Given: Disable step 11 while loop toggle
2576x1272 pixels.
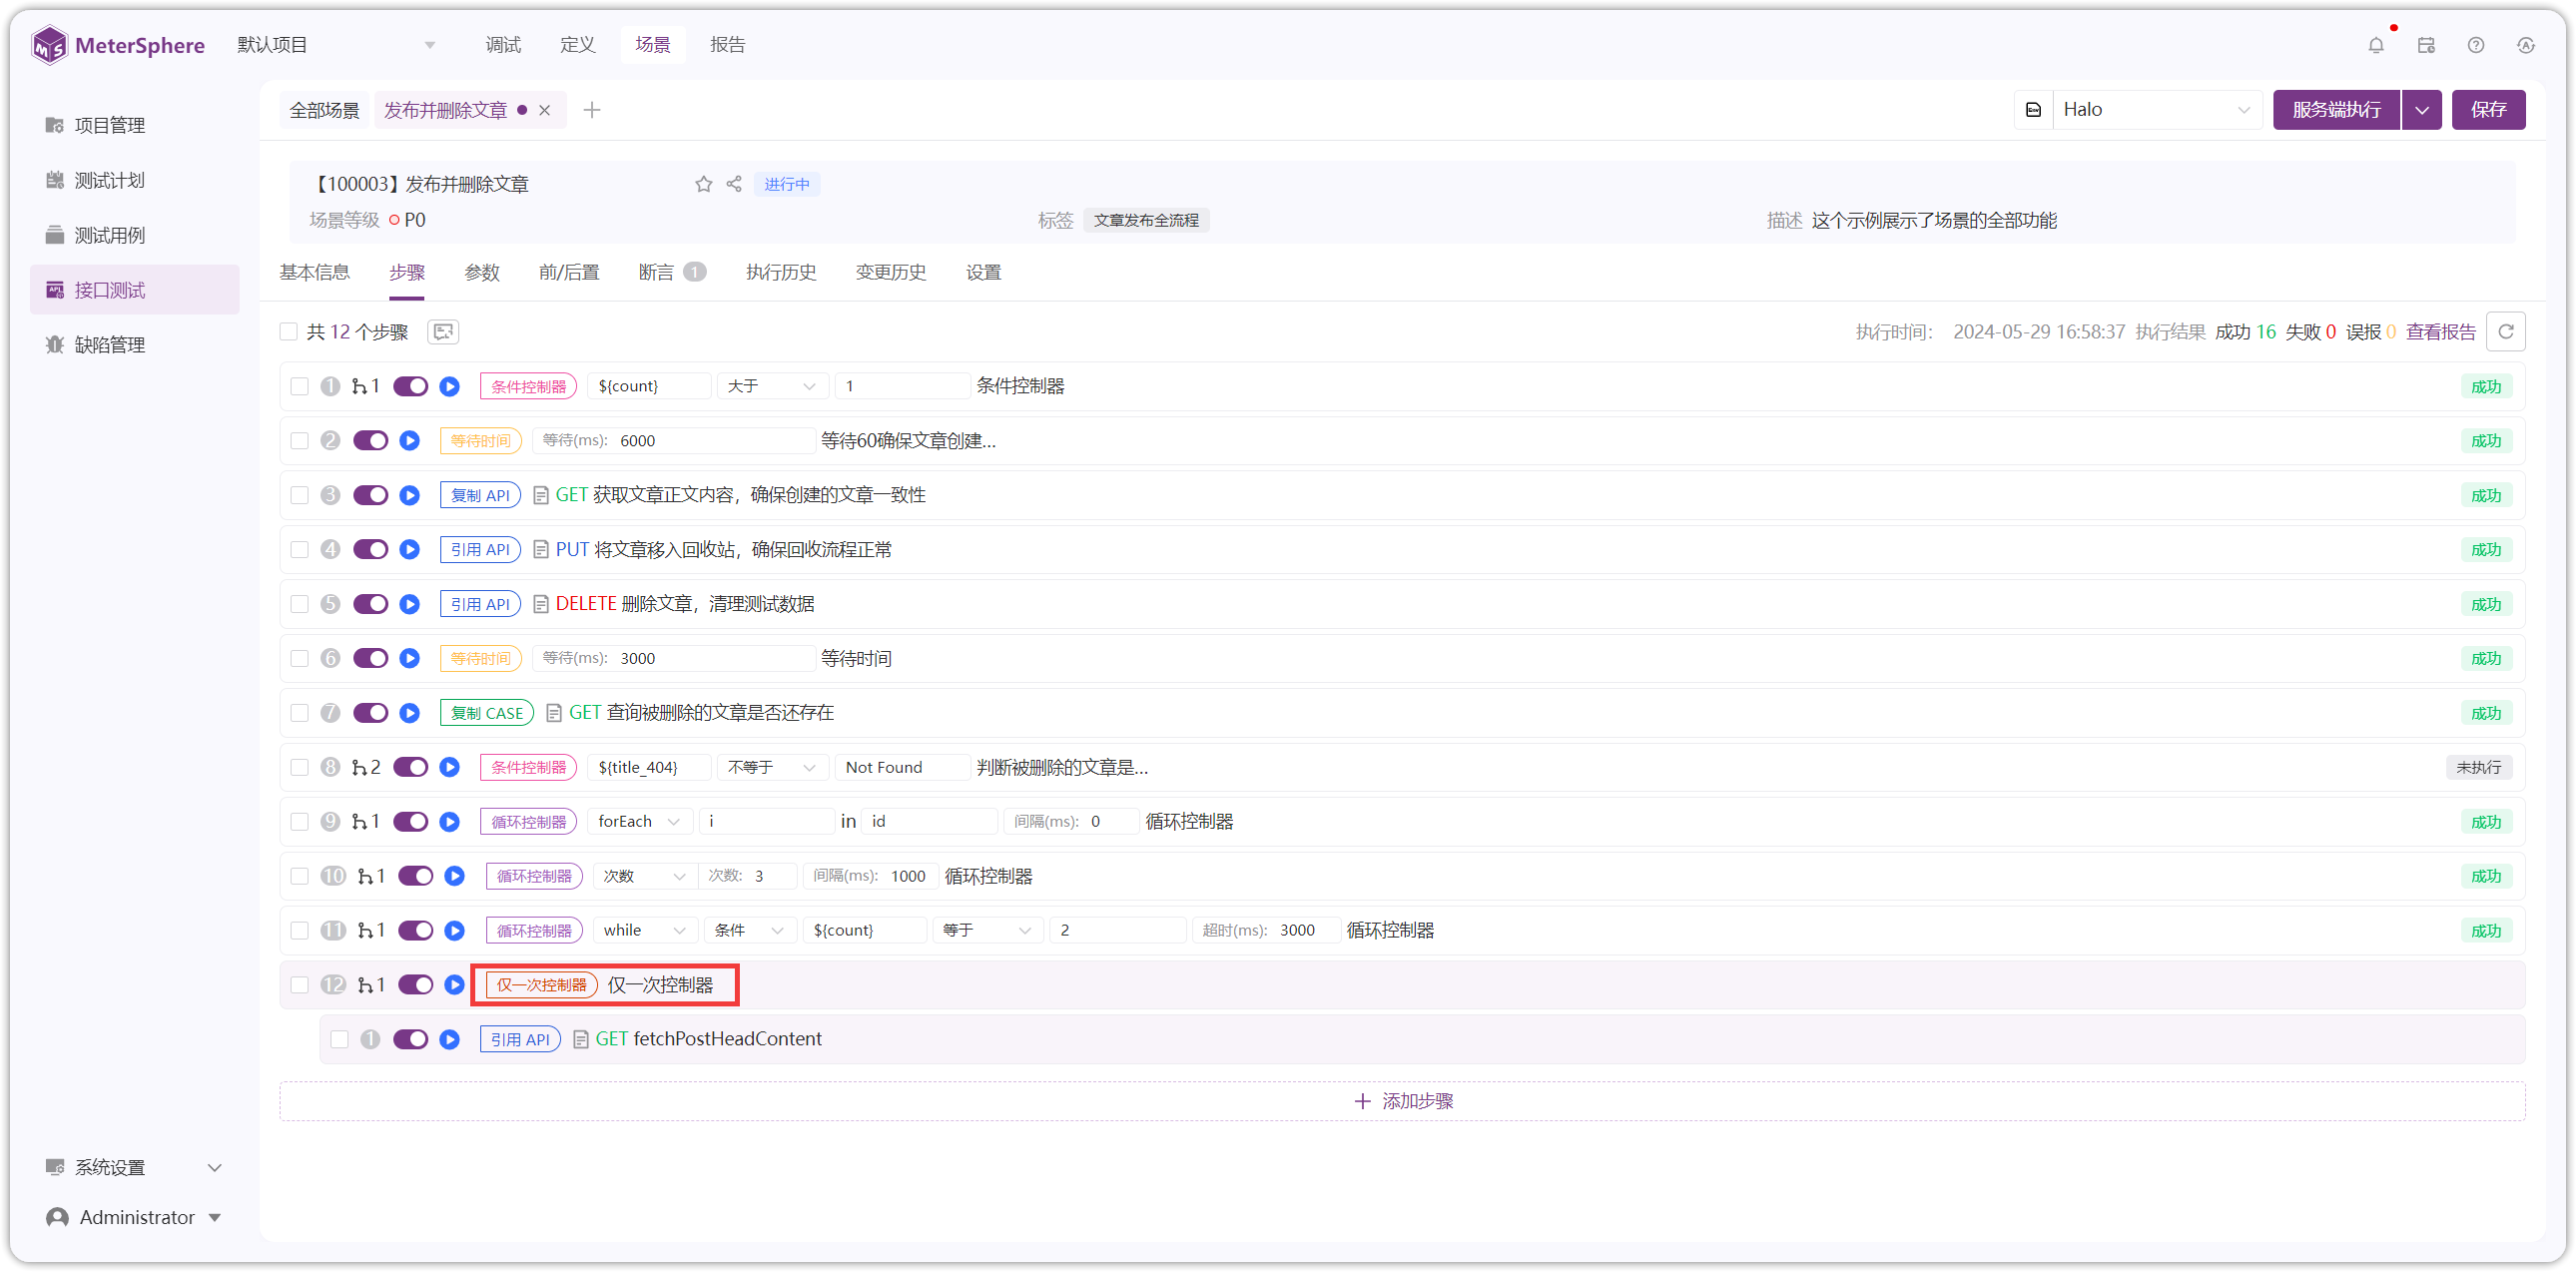Looking at the screenshot, I should click(x=416, y=931).
